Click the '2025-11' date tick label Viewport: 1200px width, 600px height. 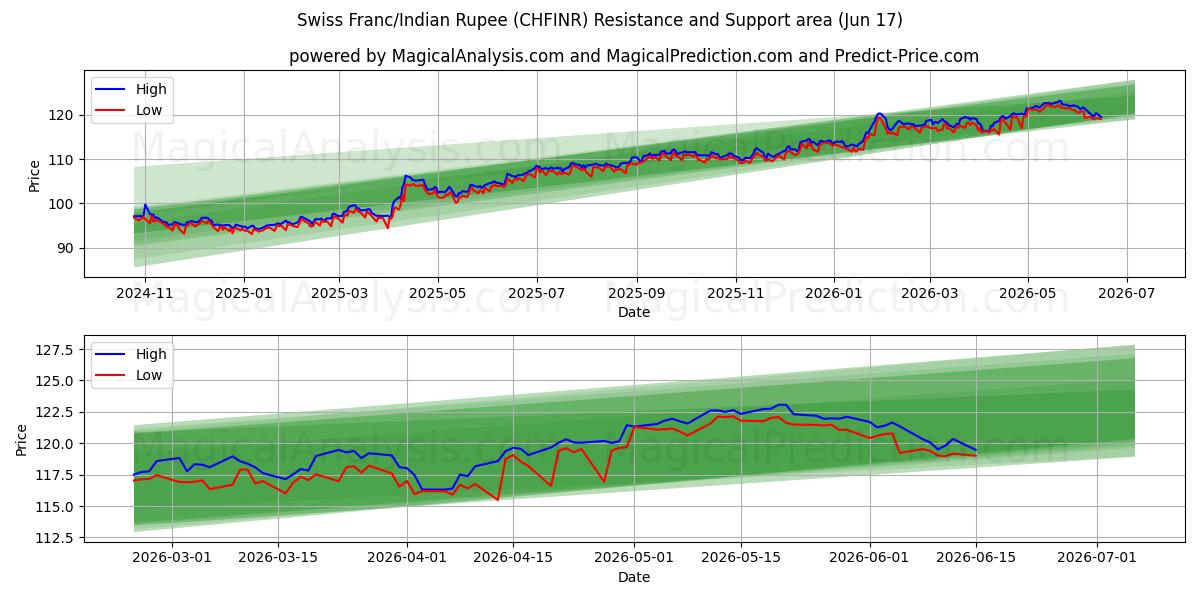736,294
